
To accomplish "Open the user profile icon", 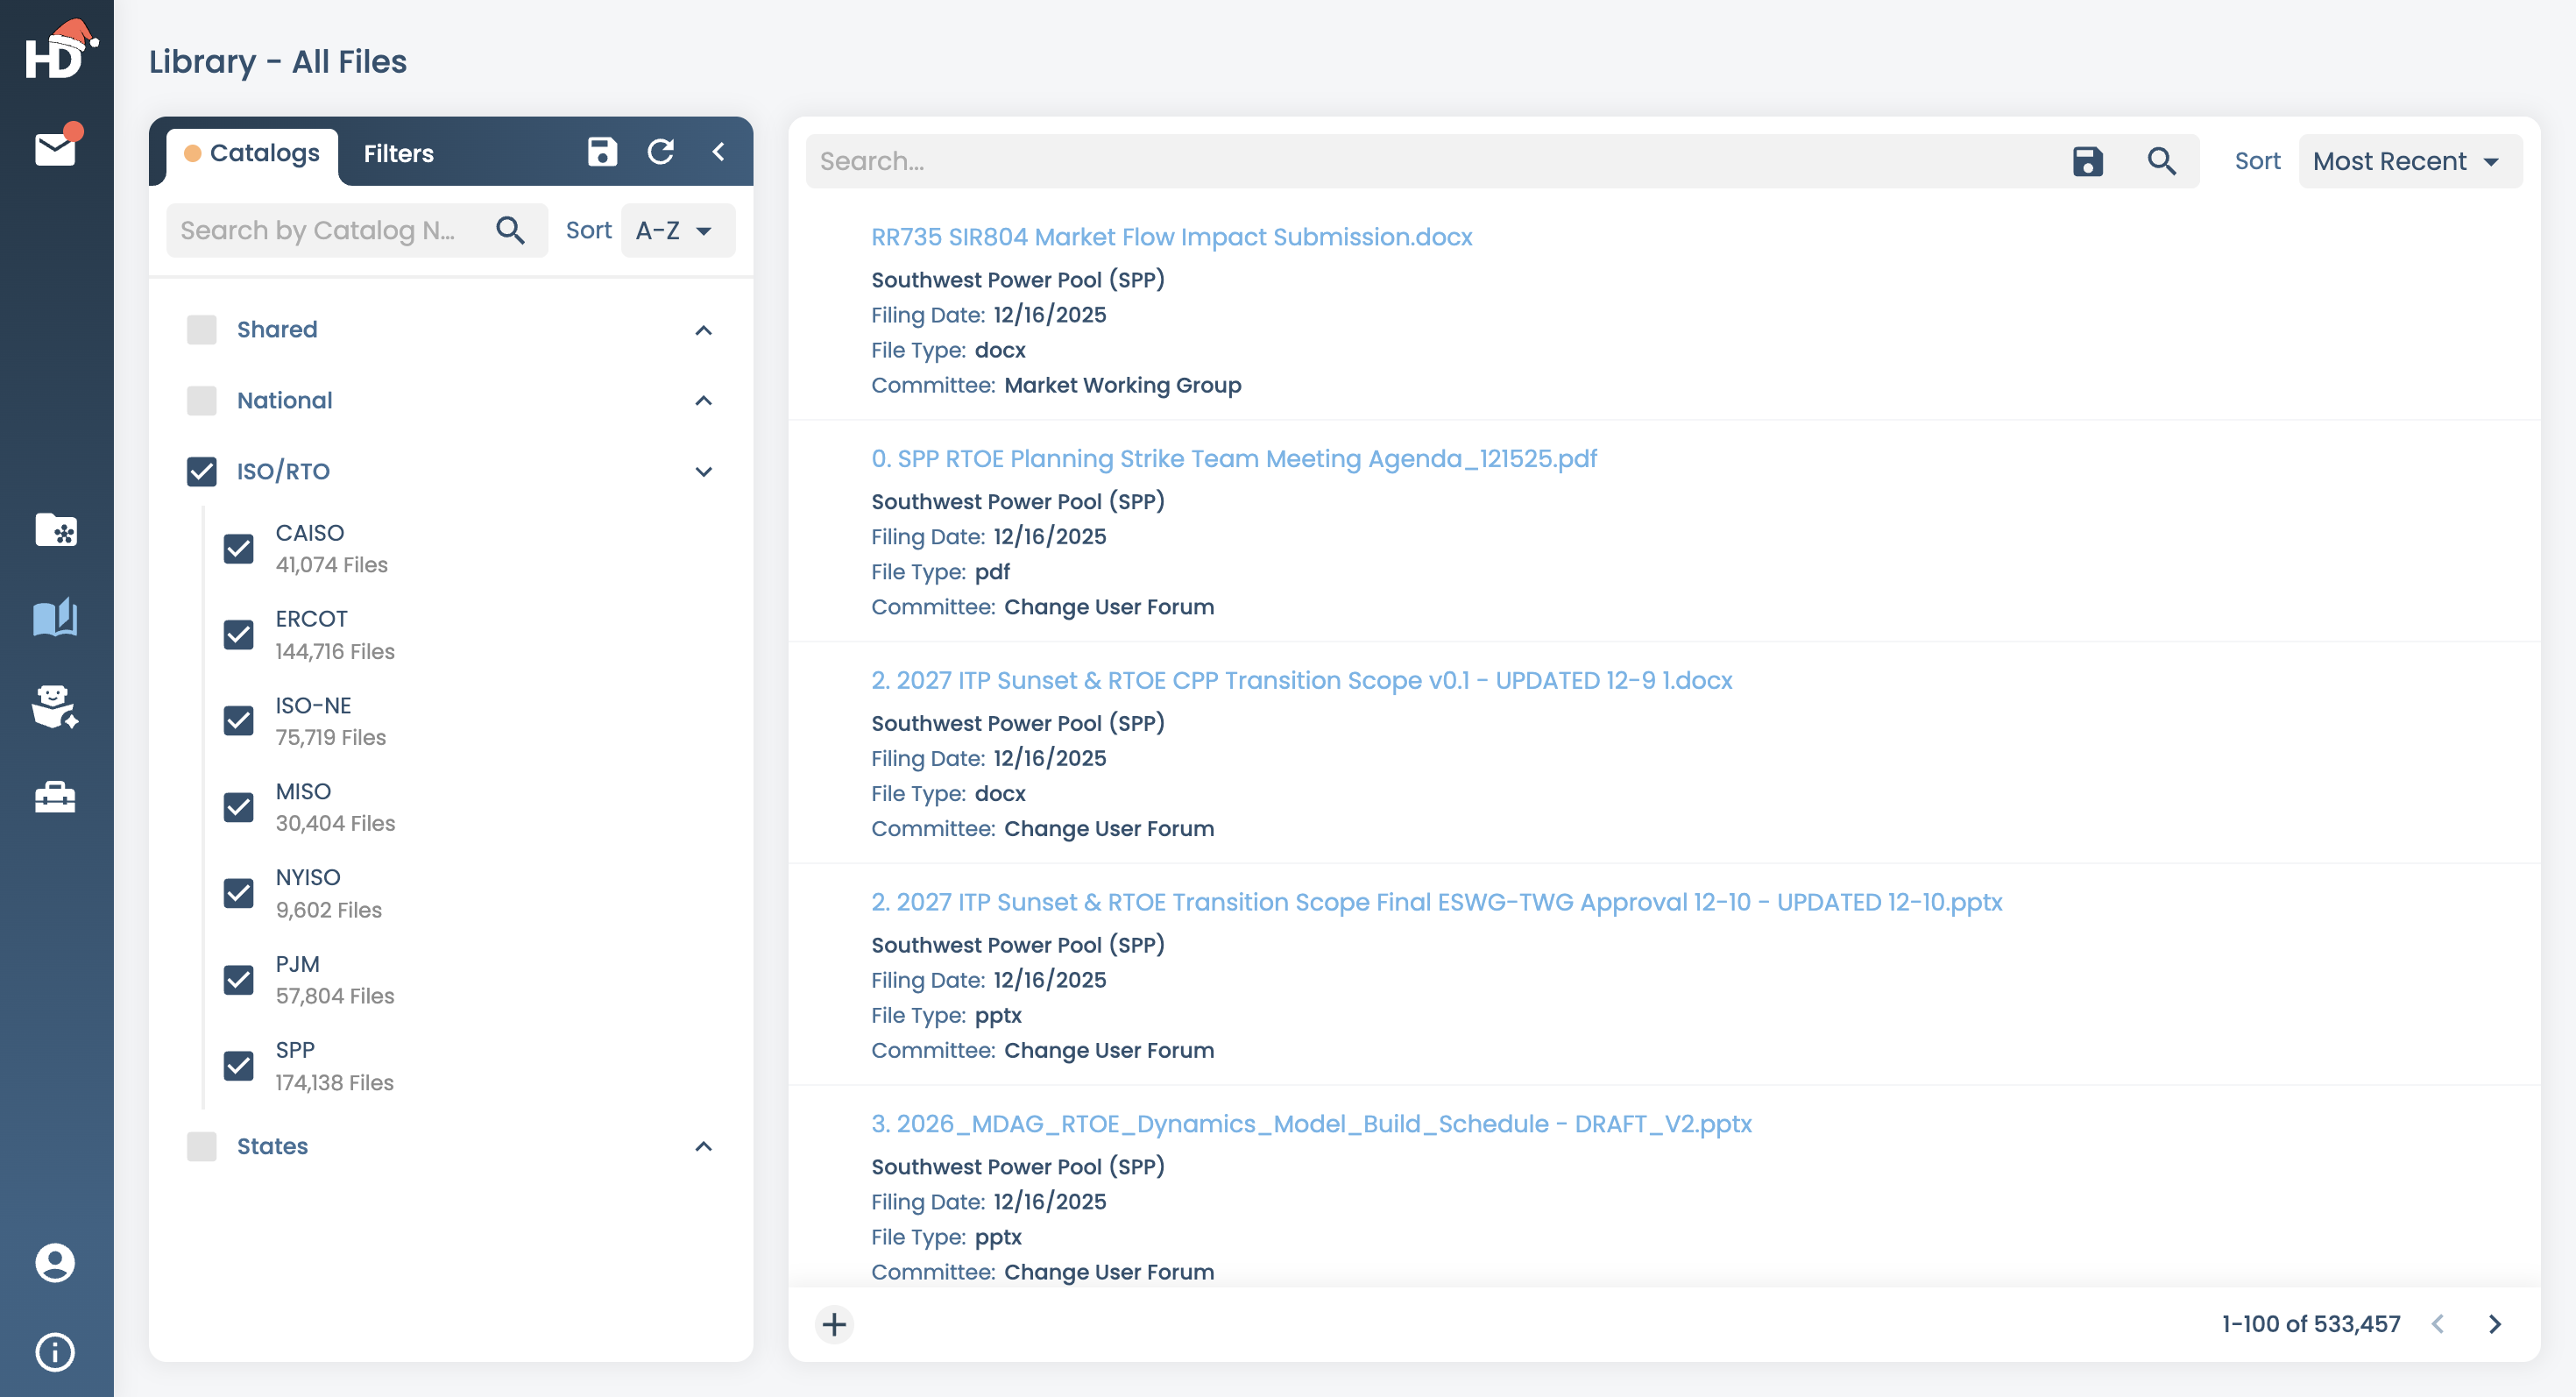I will pos(55,1263).
